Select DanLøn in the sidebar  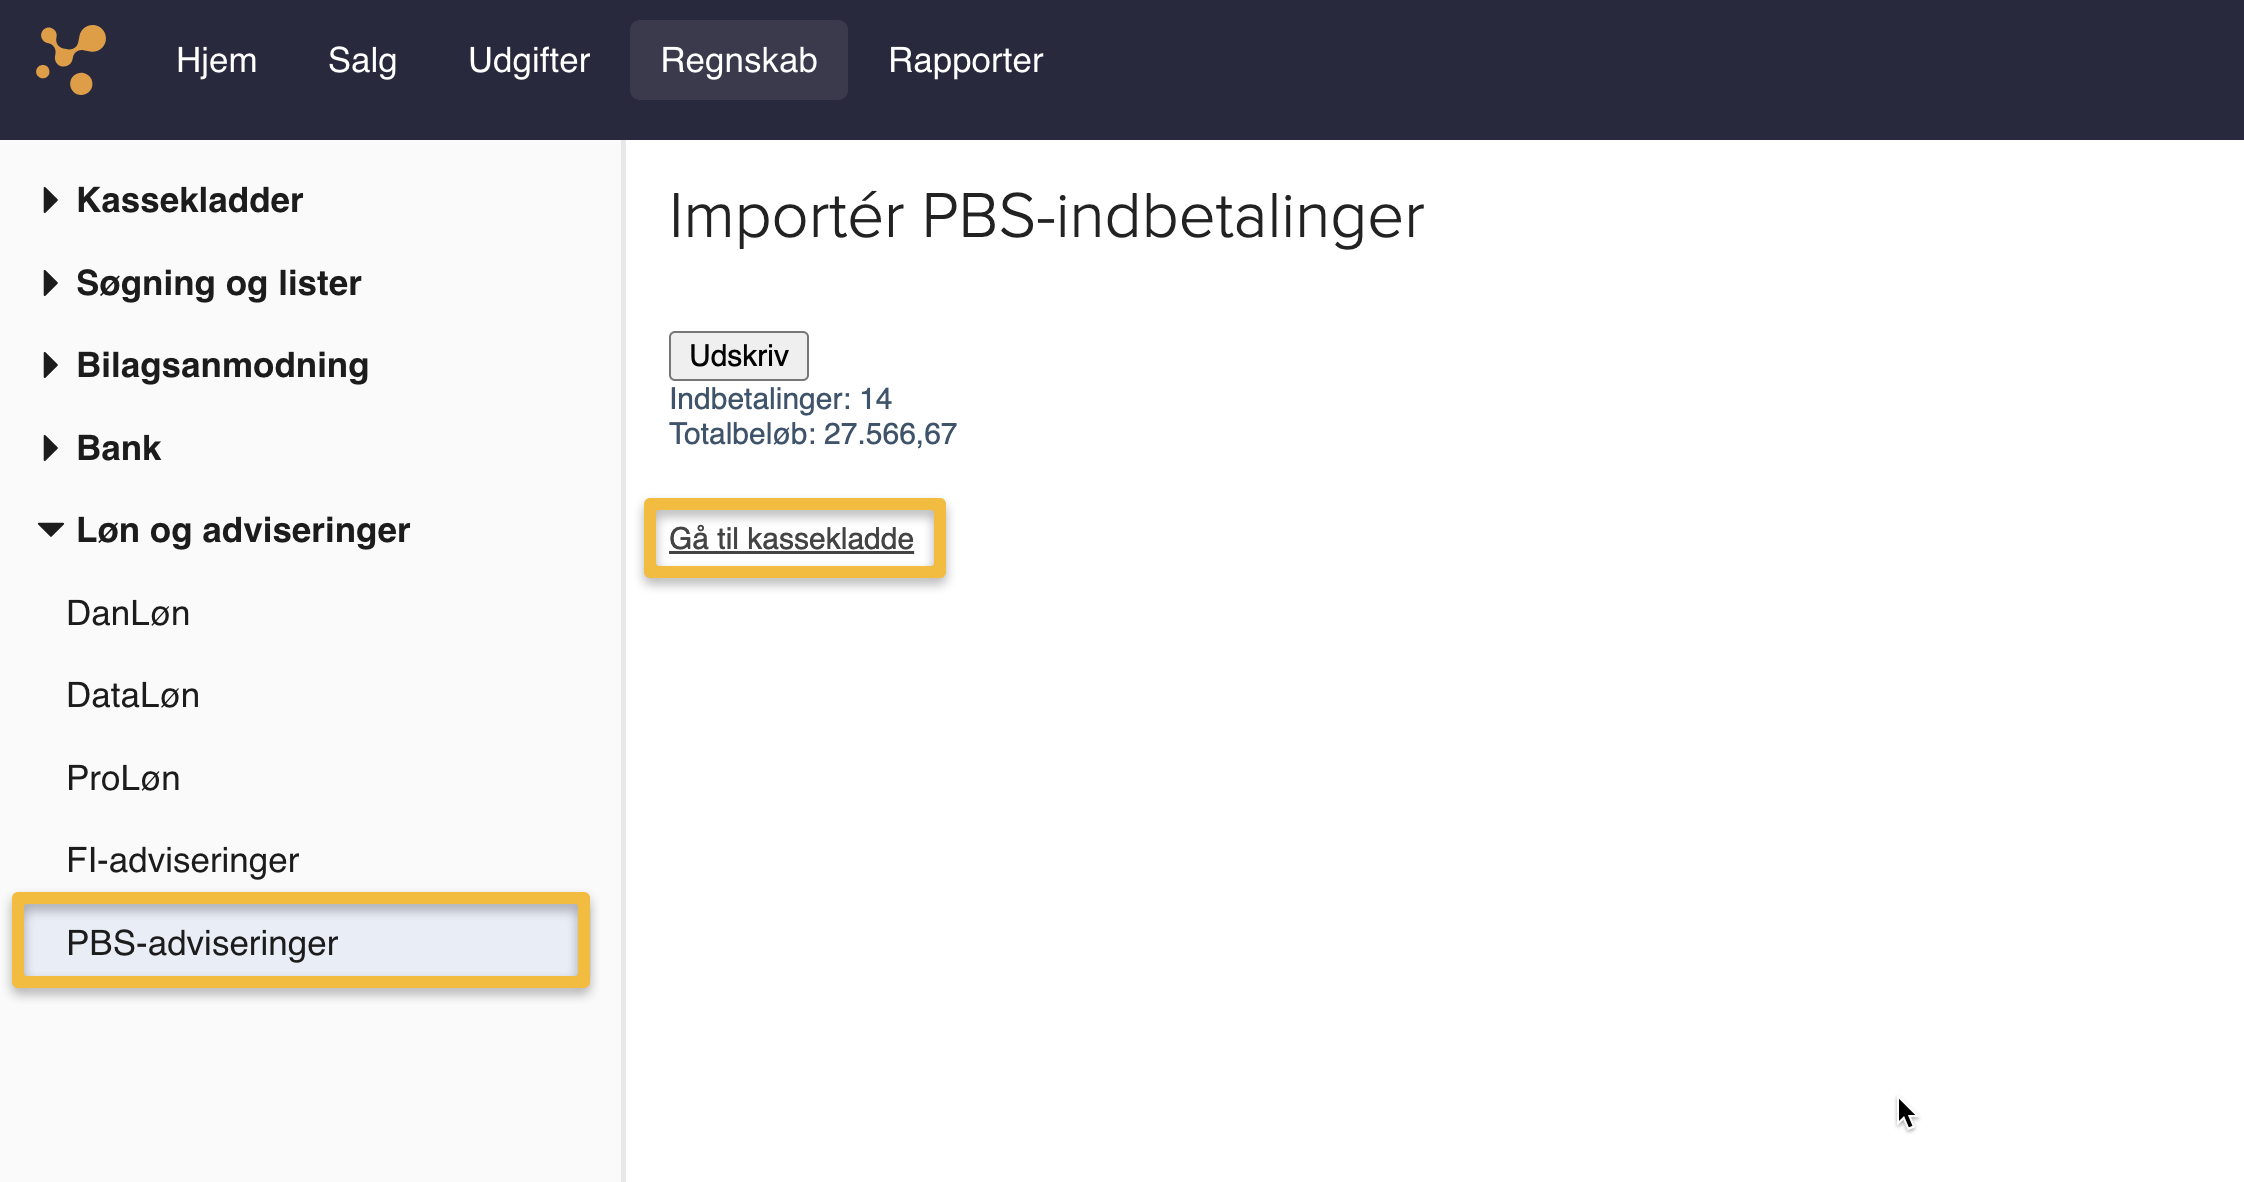128,613
